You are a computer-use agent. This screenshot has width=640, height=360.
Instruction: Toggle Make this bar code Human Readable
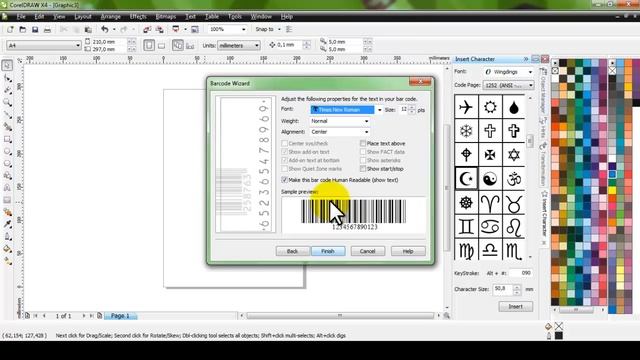(284, 180)
